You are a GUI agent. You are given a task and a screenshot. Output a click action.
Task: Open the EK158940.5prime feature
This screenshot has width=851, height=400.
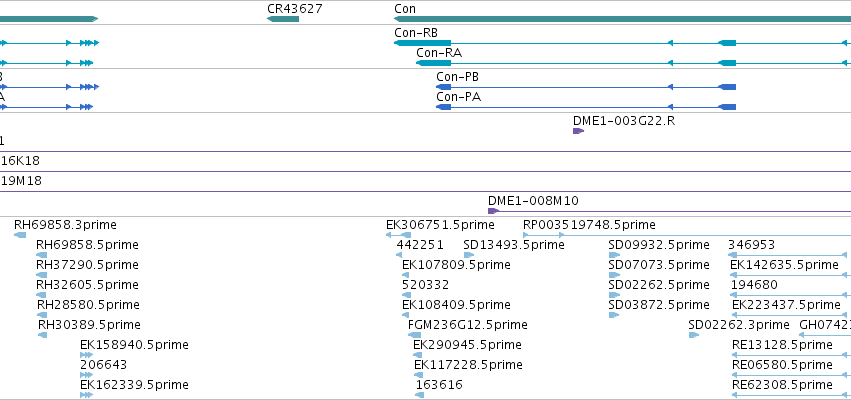[86, 355]
